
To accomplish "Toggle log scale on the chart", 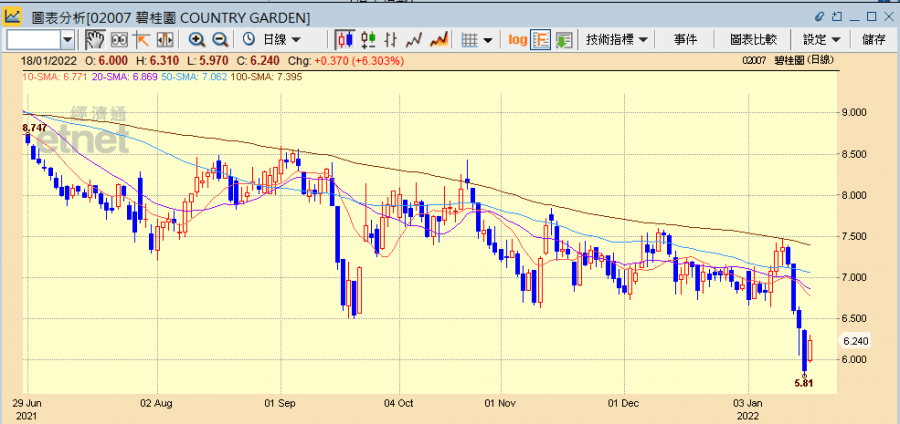I will pos(517,39).
